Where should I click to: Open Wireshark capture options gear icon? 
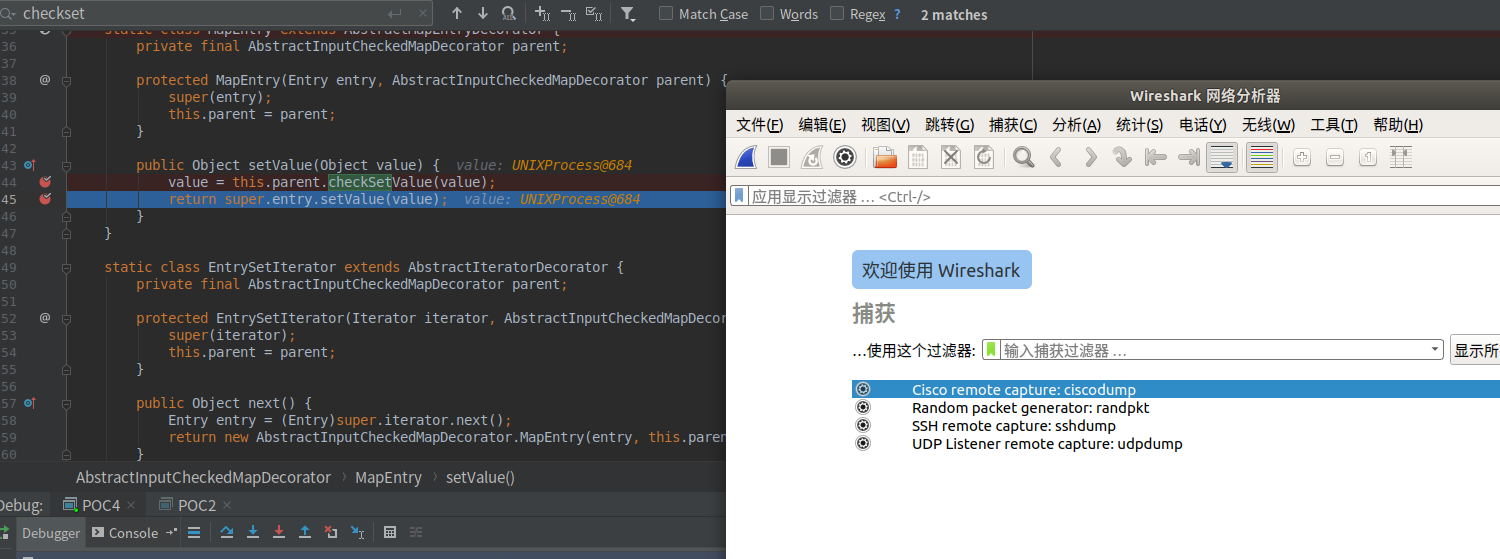845,157
